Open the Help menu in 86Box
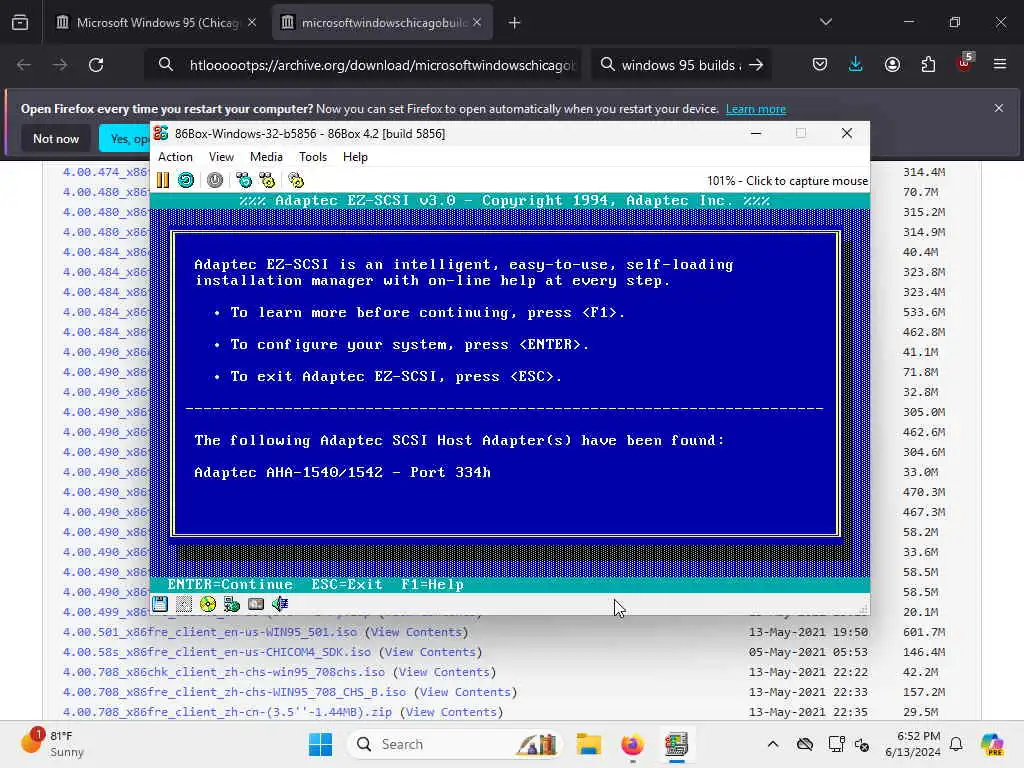1024x768 pixels. 355,157
